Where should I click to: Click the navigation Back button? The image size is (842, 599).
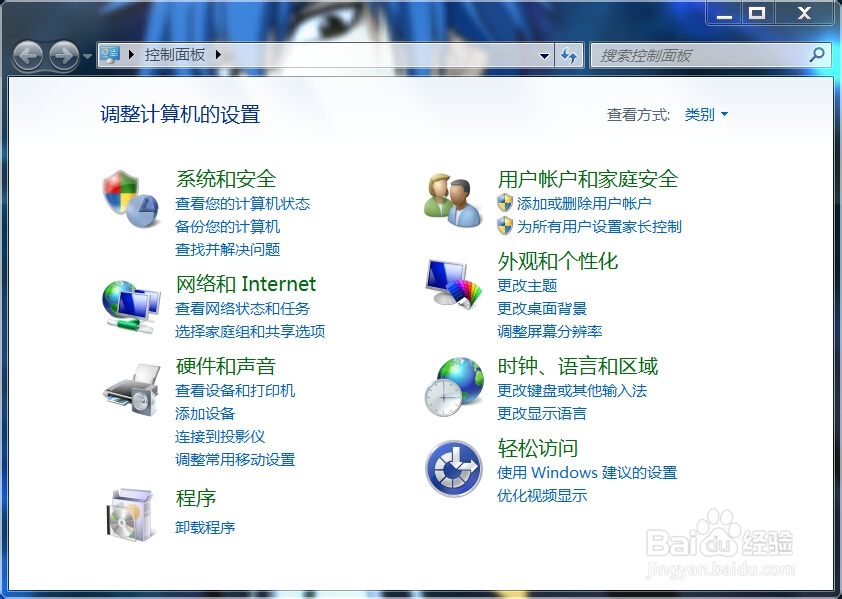tap(27, 56)
